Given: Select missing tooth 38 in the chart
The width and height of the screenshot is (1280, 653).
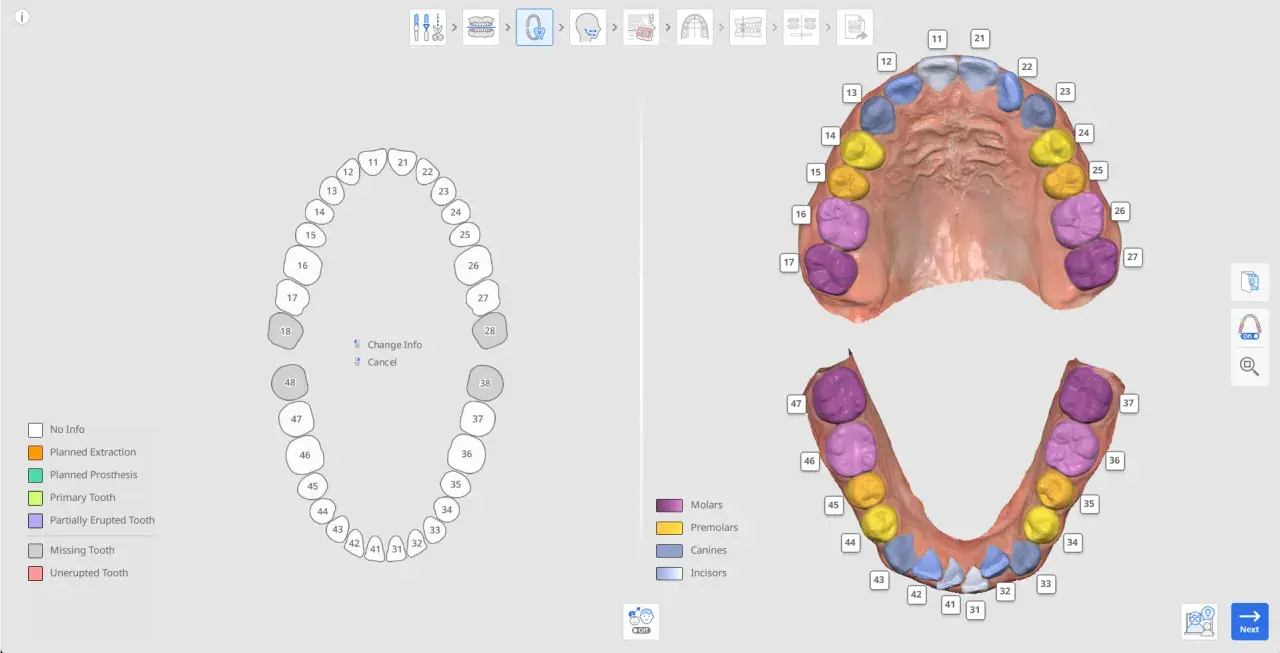Looking at the screenshot, I should (x=485, y=383).
